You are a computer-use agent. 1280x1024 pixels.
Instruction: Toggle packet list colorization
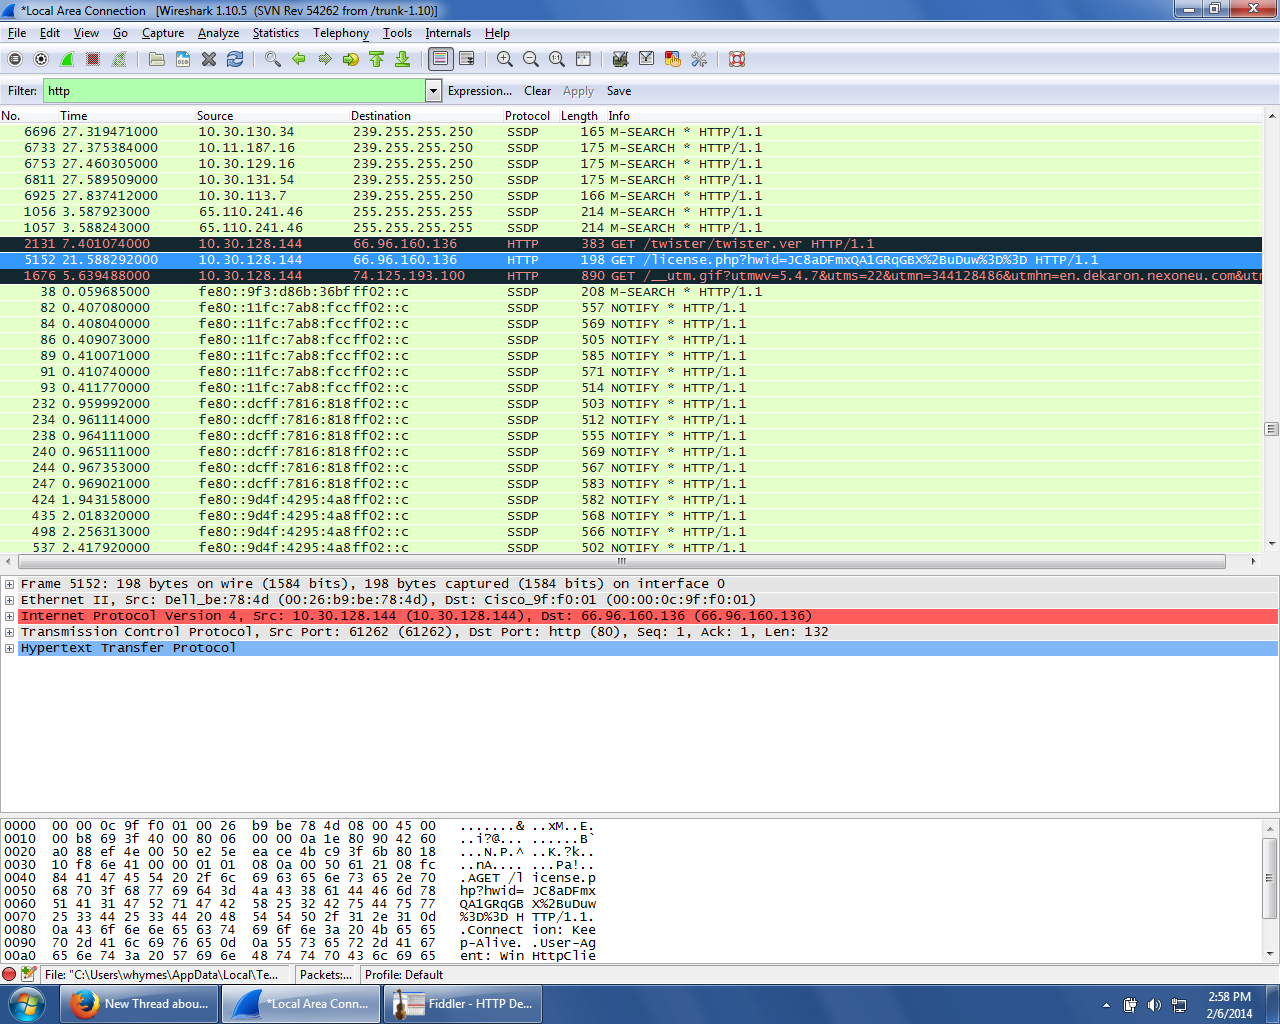click(441, 59)
